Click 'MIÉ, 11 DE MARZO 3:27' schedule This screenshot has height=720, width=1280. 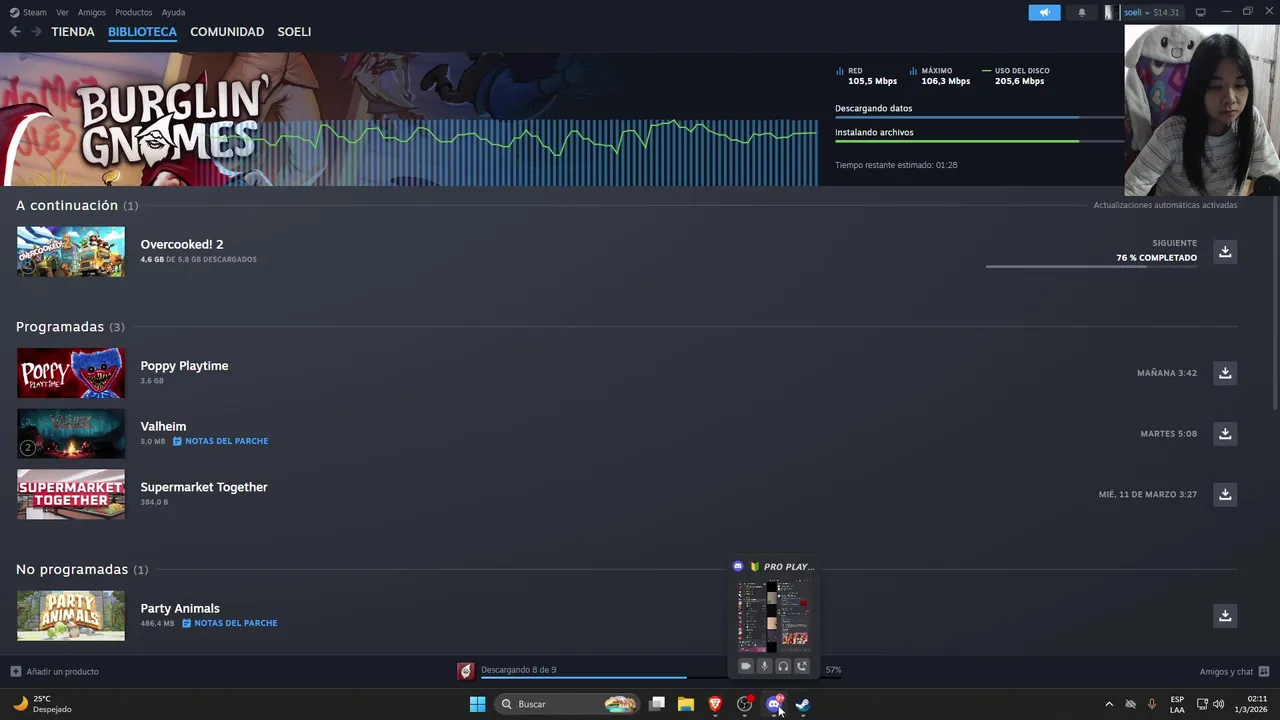pyautogui.click(x=1147, y=494)
